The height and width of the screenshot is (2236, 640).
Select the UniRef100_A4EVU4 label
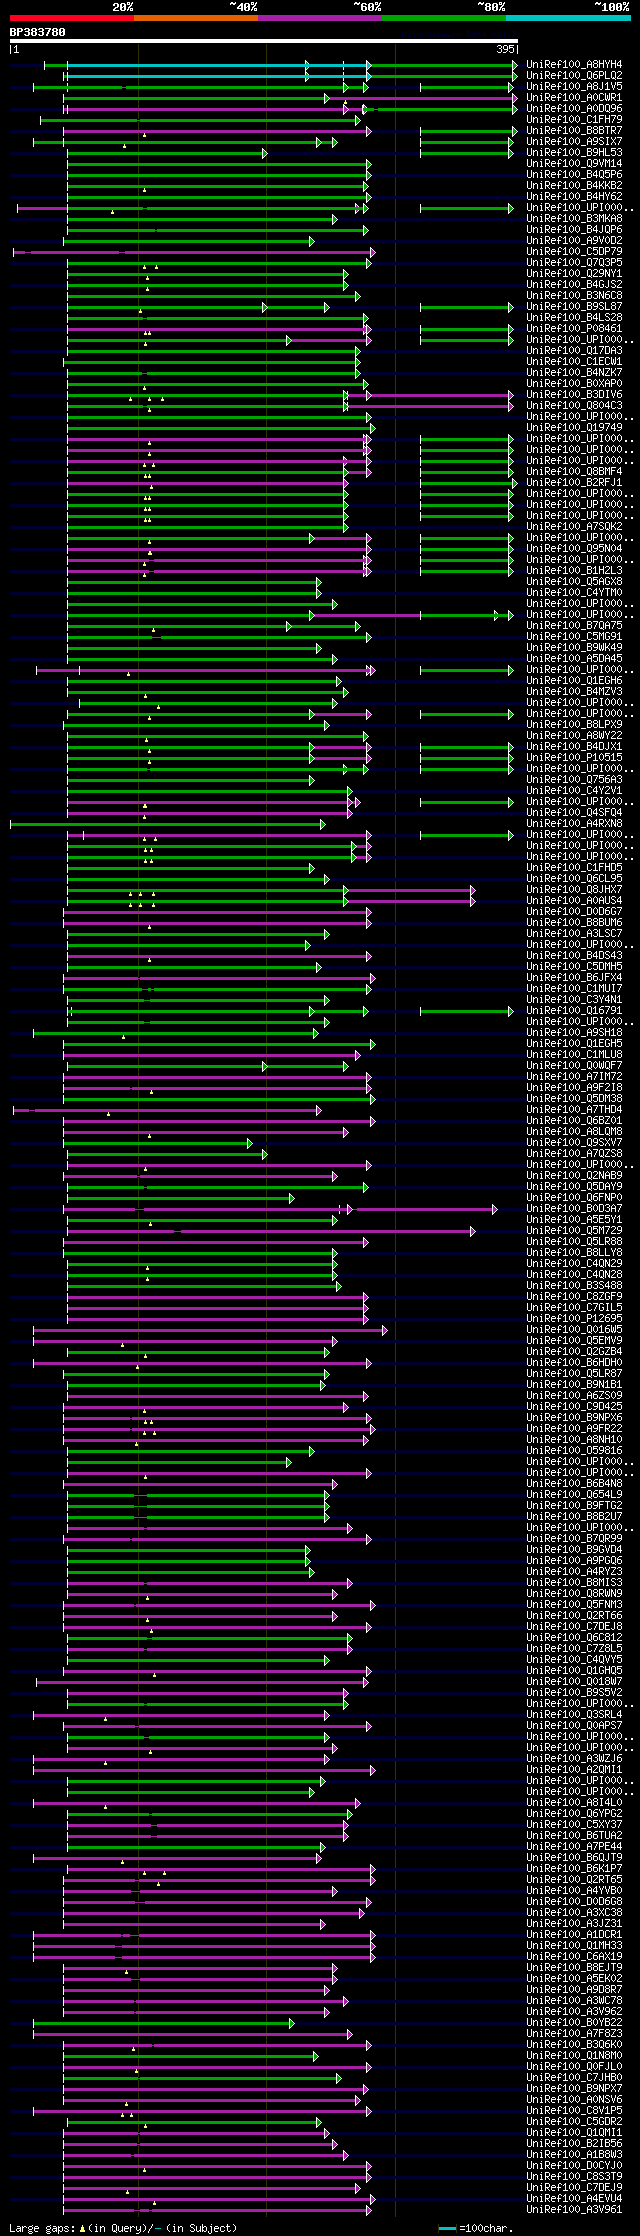pyautogui.click(x=574, y=2198)
